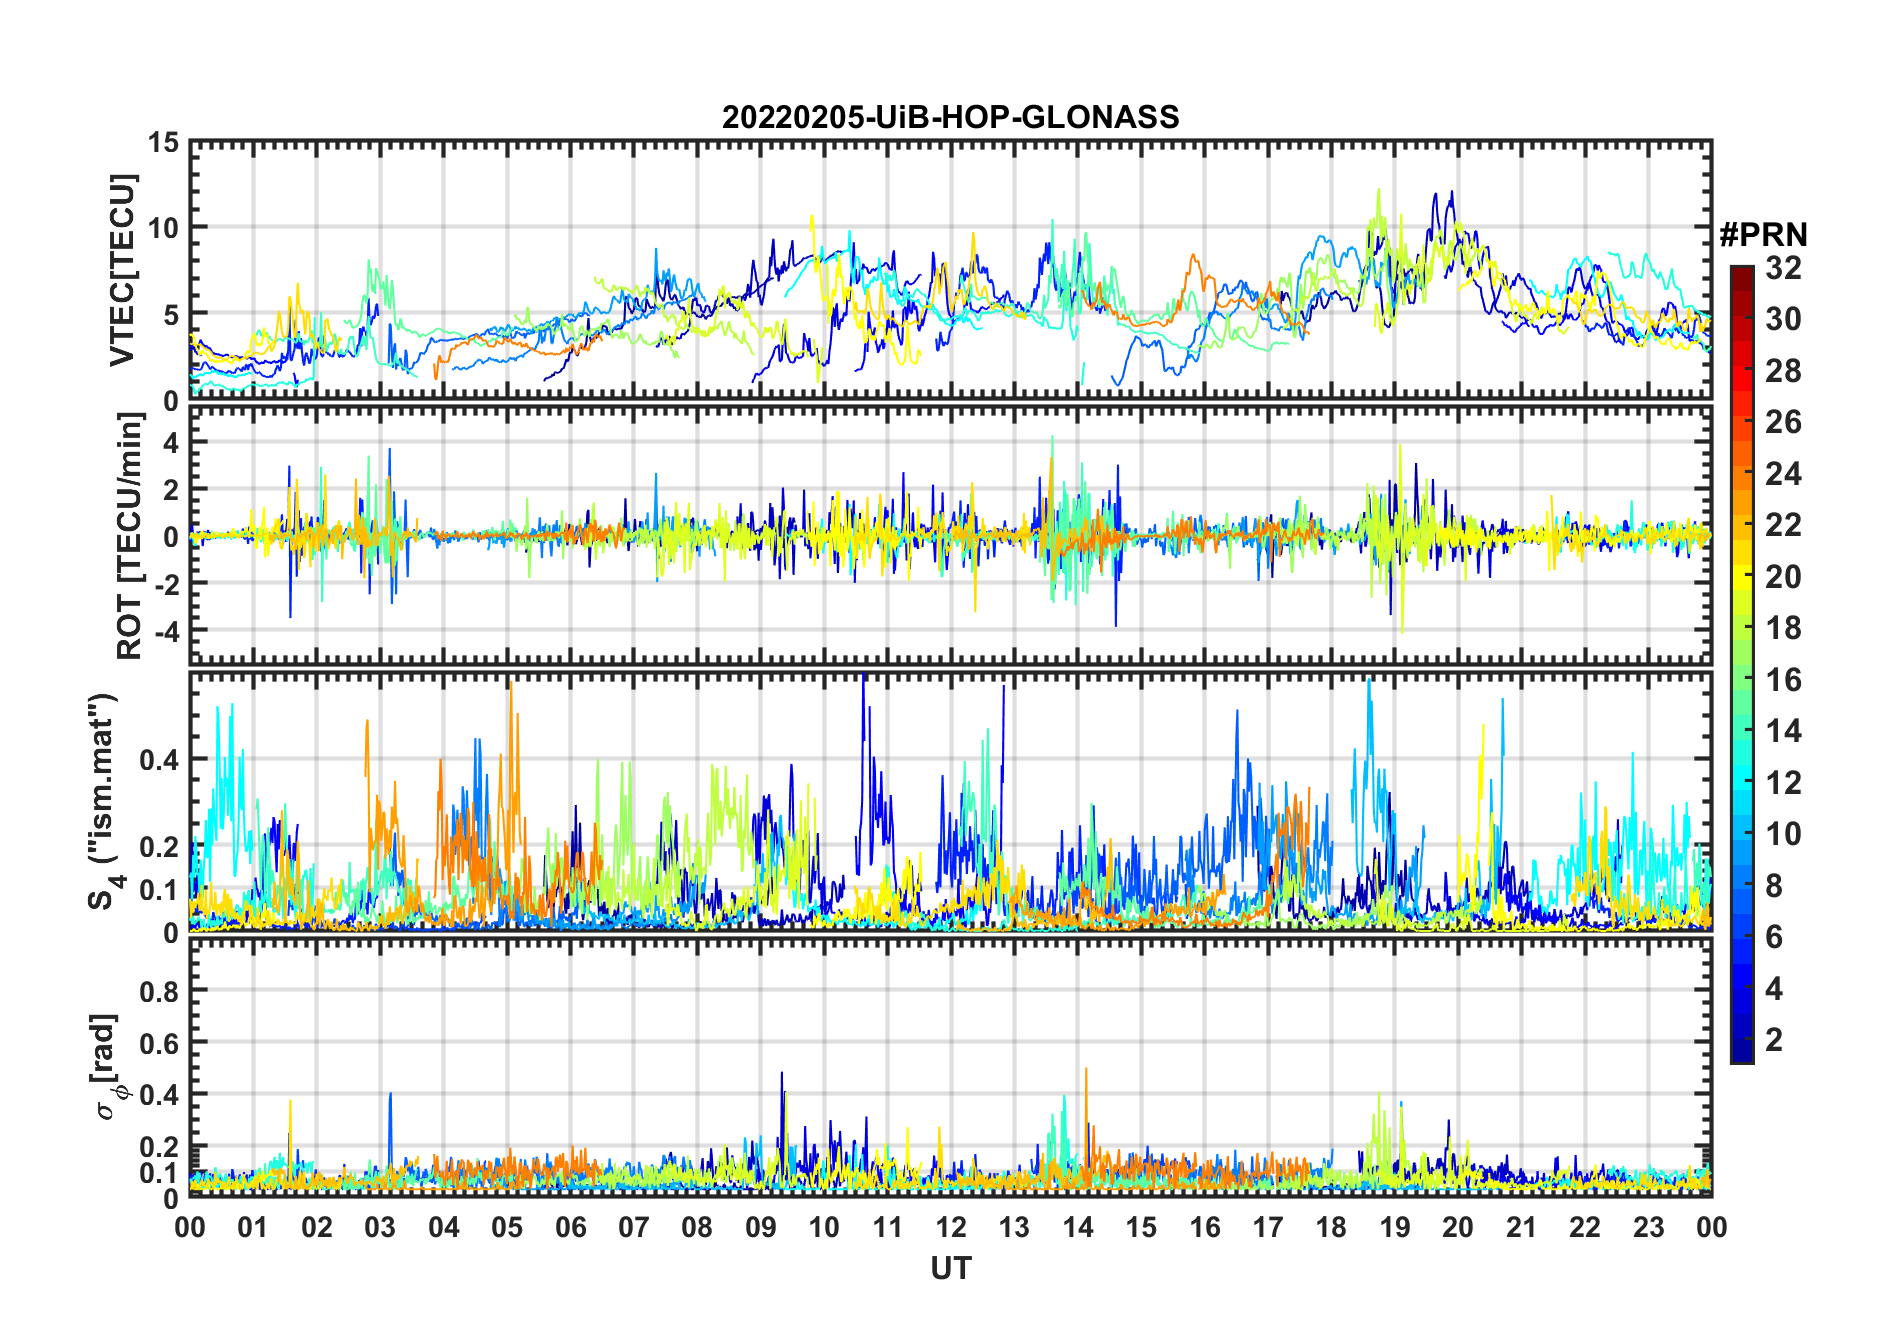Pick the cyan PRN 12 colorbar region

click(1742, 783)
